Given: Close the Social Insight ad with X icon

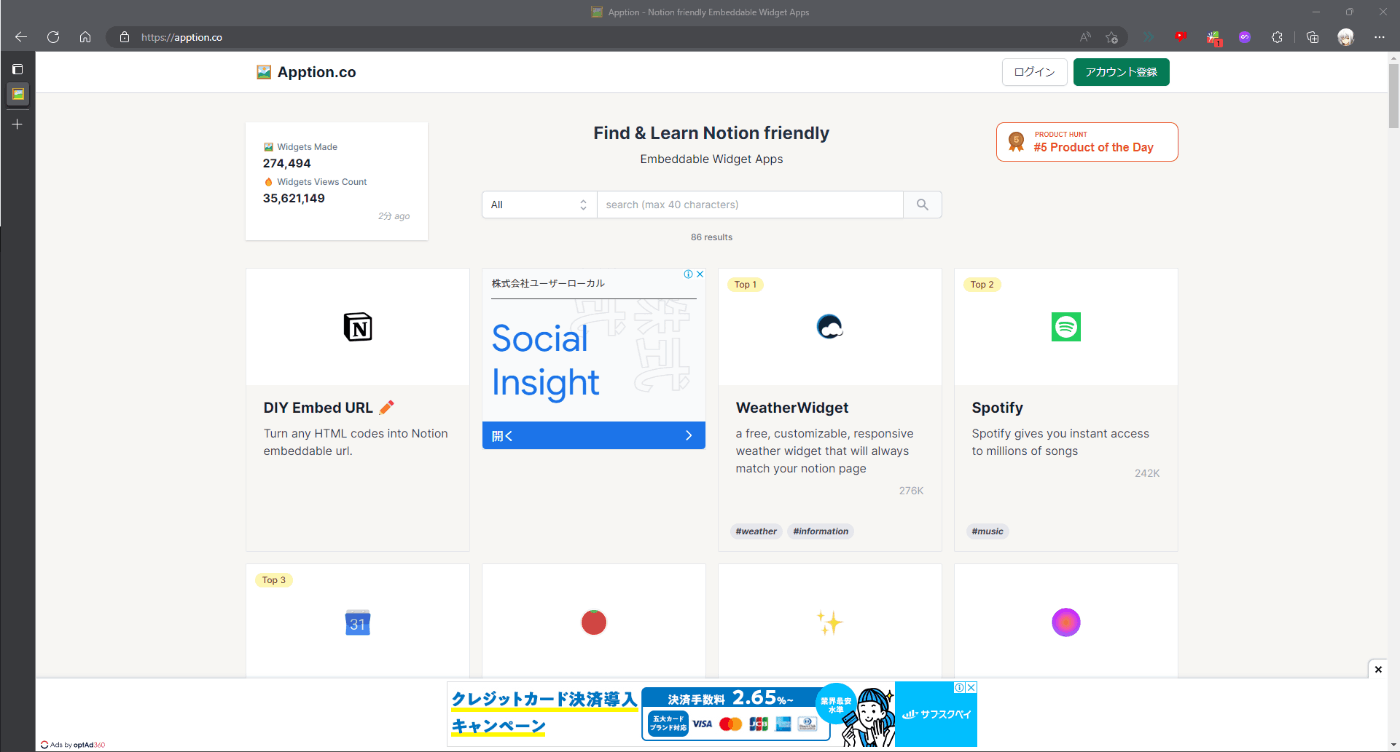Looking at the screenshot, I should tap(700, 274).
